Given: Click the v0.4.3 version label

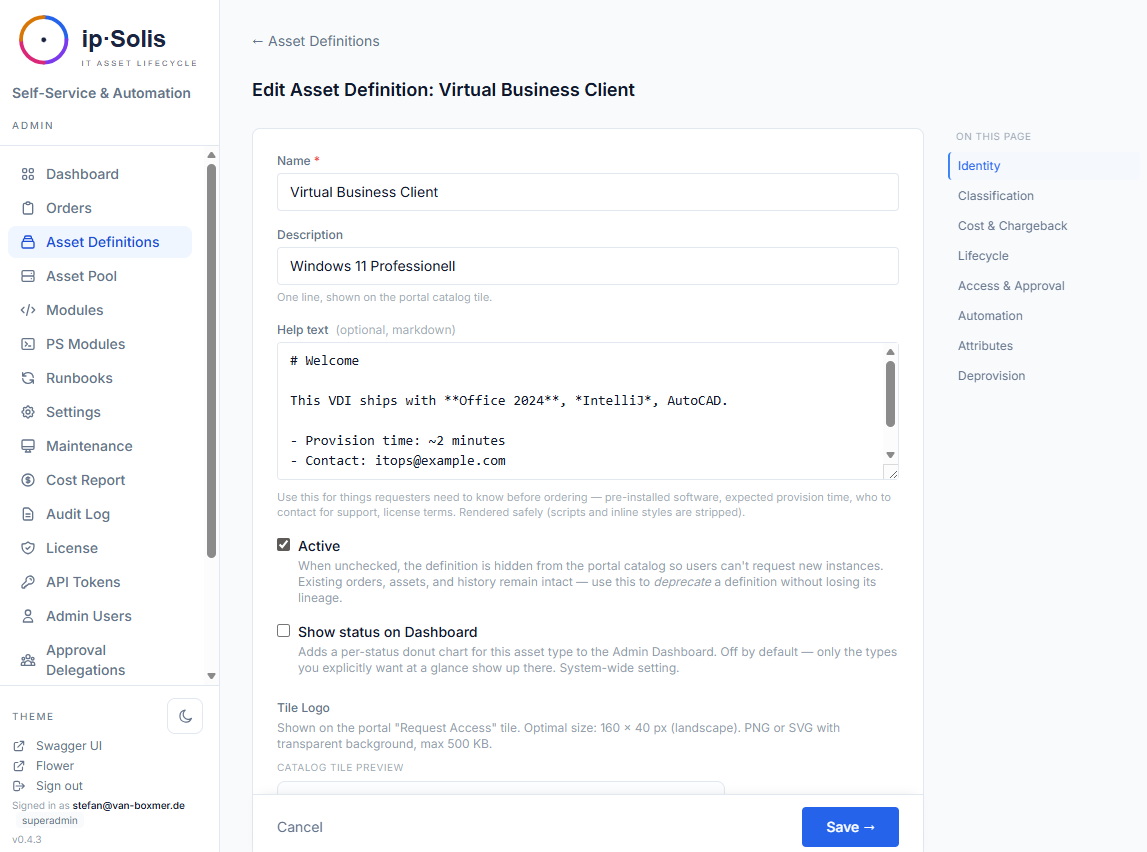Looking at the screenshot, I should click(x=27, y=840).
